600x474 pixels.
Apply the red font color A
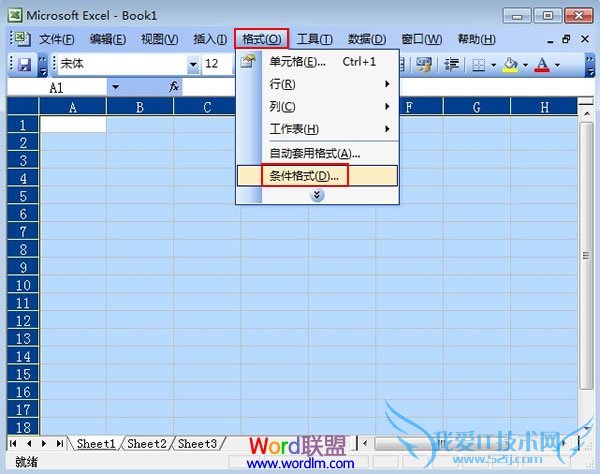[542, 64]
